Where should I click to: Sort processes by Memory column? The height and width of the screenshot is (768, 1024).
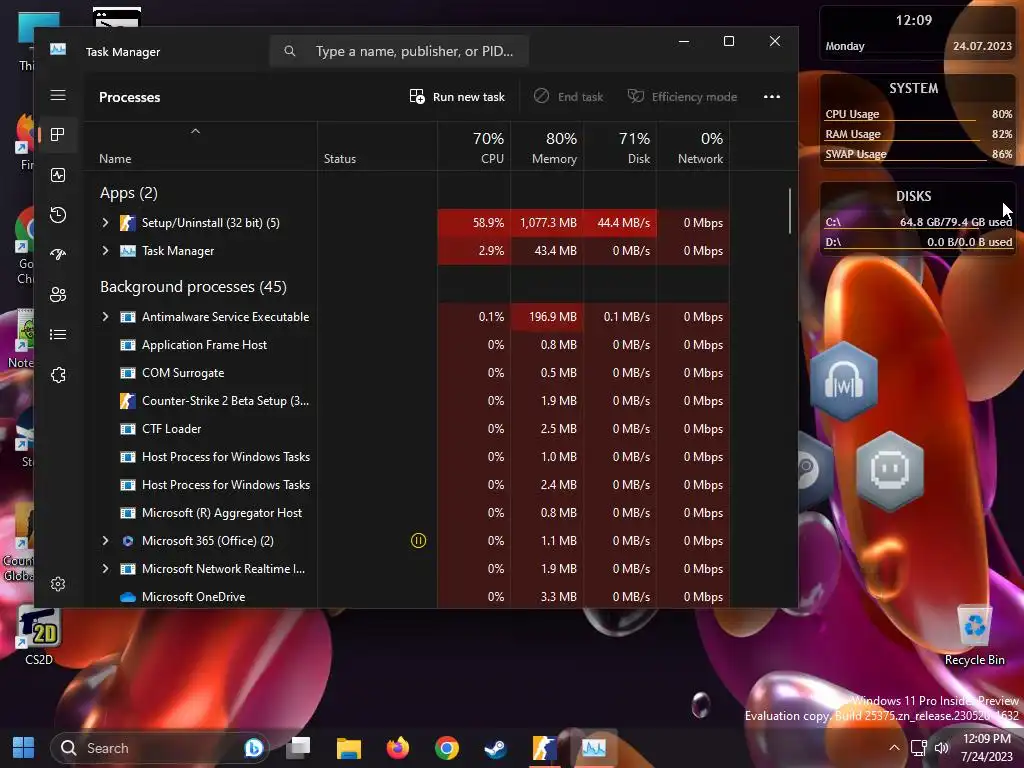tap(547, 147)
